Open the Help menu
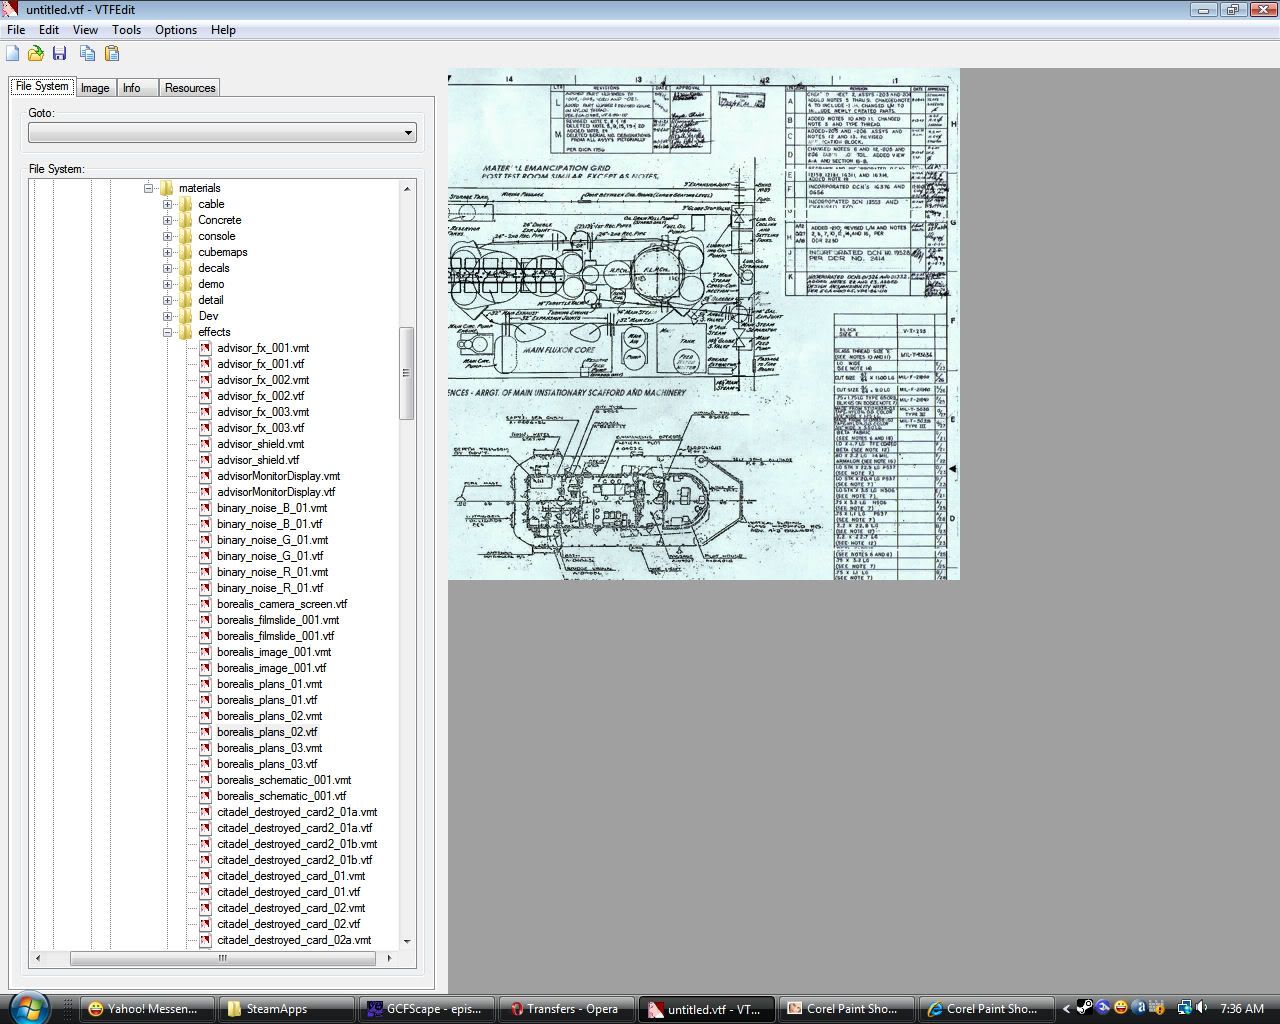Viewport: 1280px width, 1024px height. (223, 30)
